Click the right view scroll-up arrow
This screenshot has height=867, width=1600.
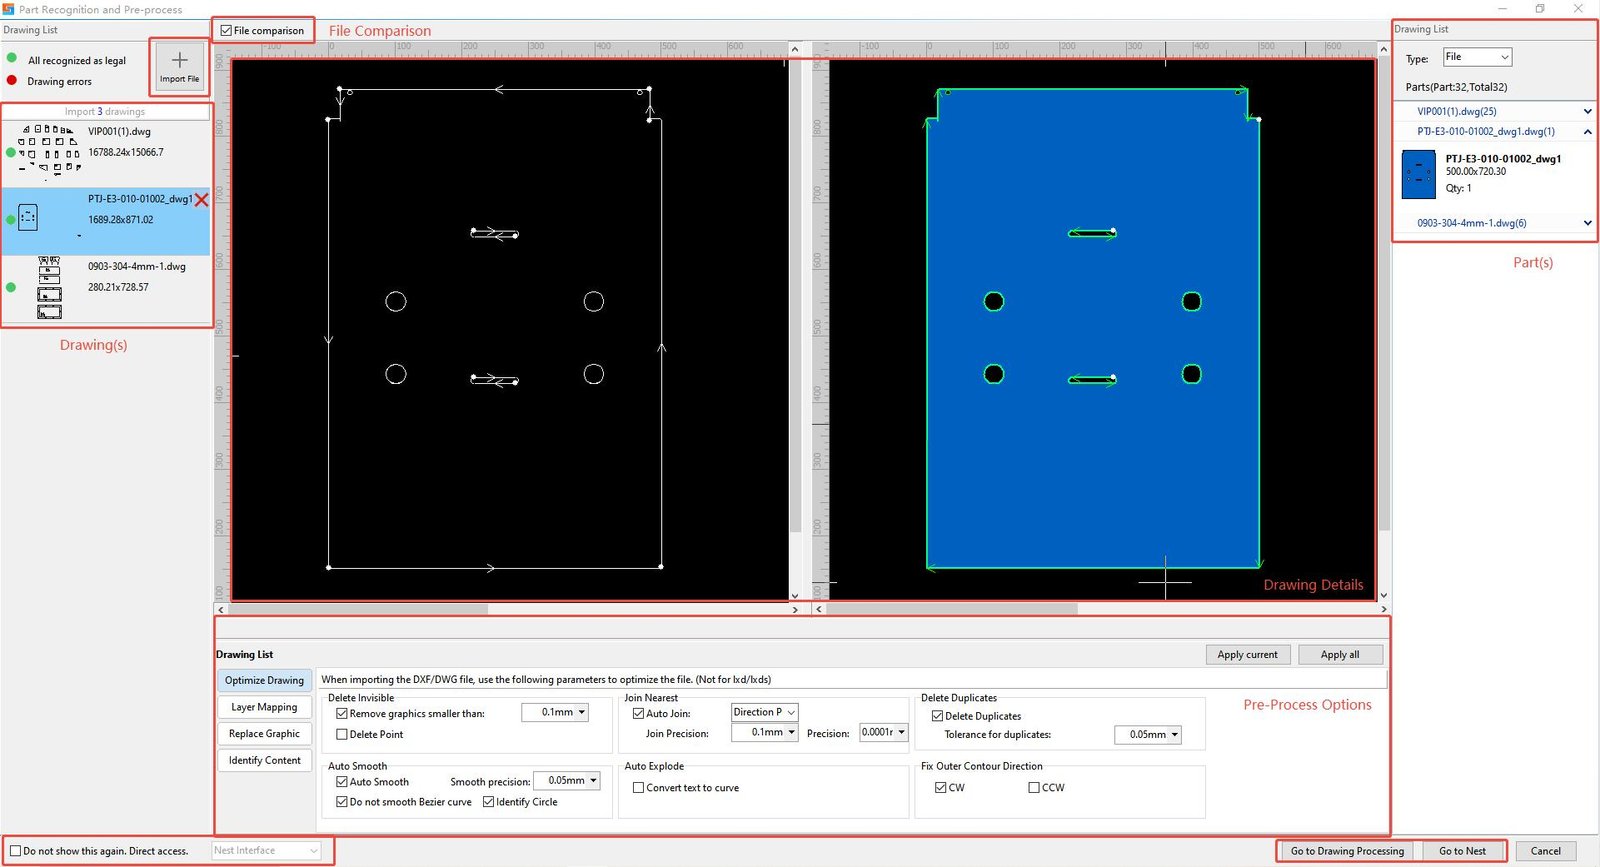[x=1384, y=48]
